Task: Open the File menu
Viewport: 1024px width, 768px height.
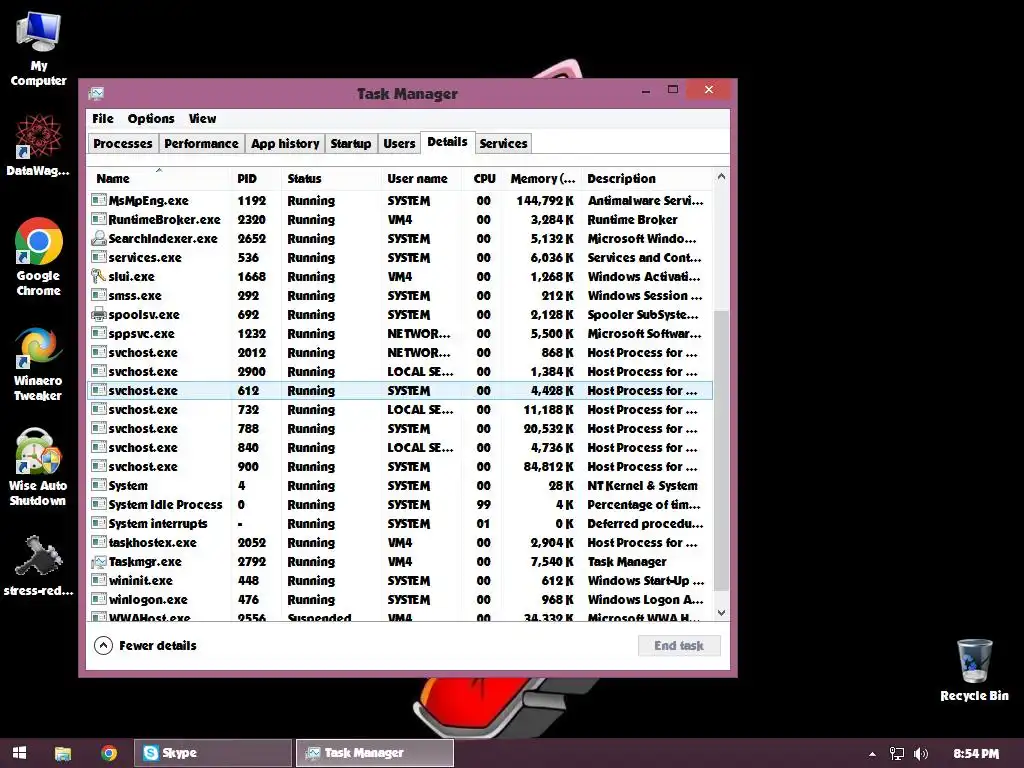Action: (103, 118)
